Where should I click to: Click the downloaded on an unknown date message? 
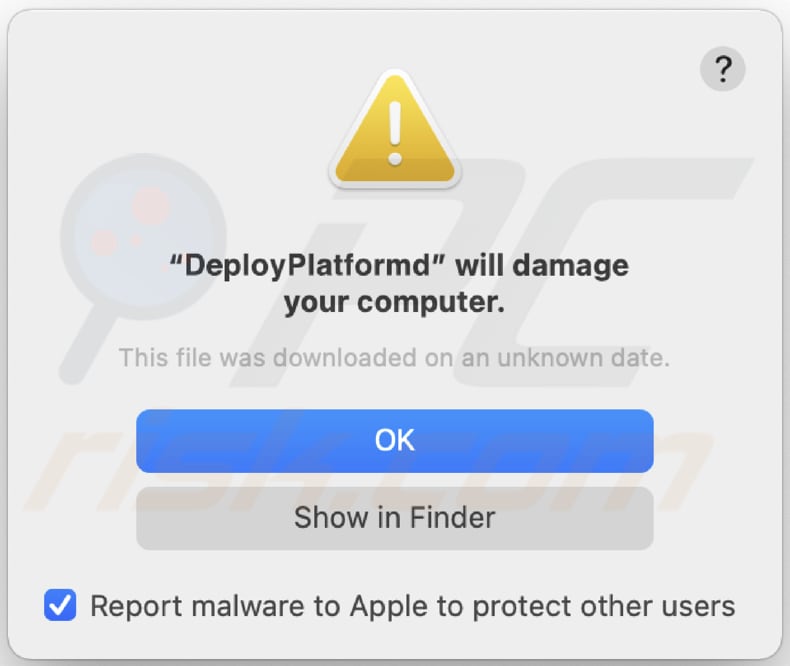pos(395,357)
